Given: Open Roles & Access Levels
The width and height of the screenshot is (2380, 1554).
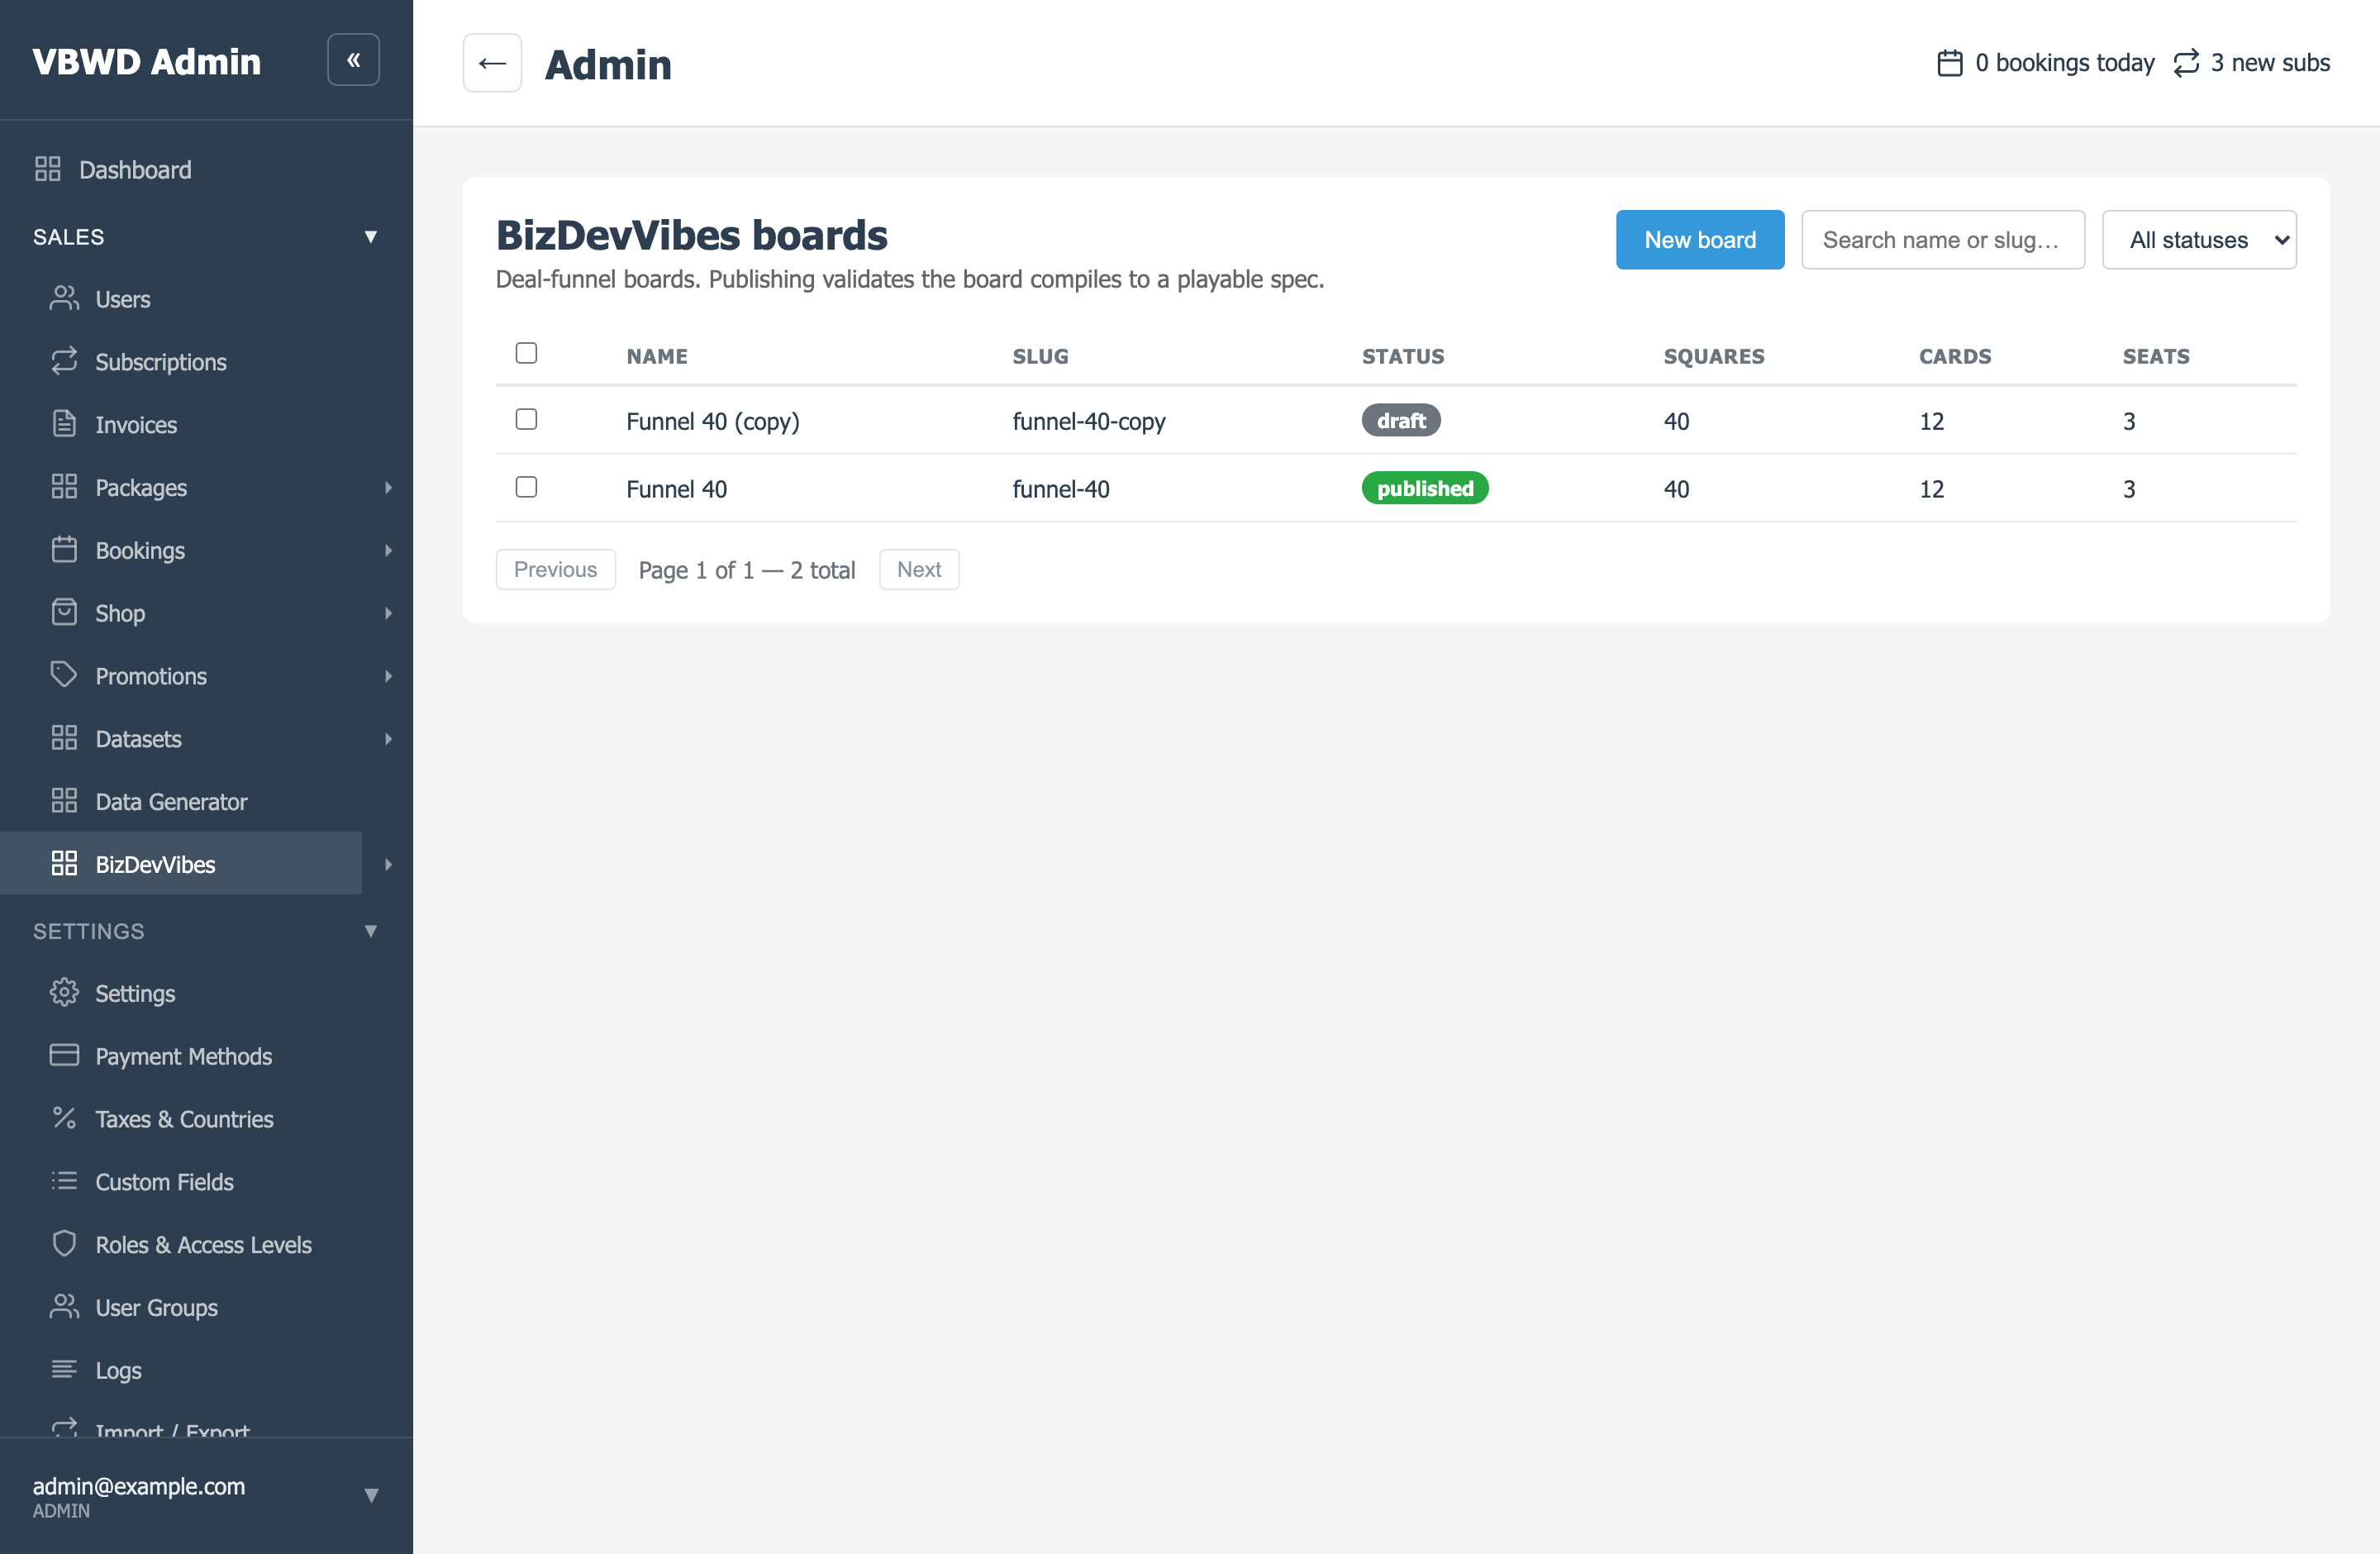Looking at the screenshot, I should point(203,1245).
